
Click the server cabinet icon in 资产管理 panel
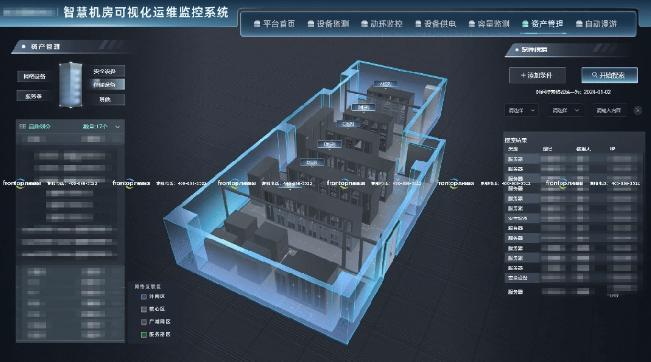click(71, 85)
